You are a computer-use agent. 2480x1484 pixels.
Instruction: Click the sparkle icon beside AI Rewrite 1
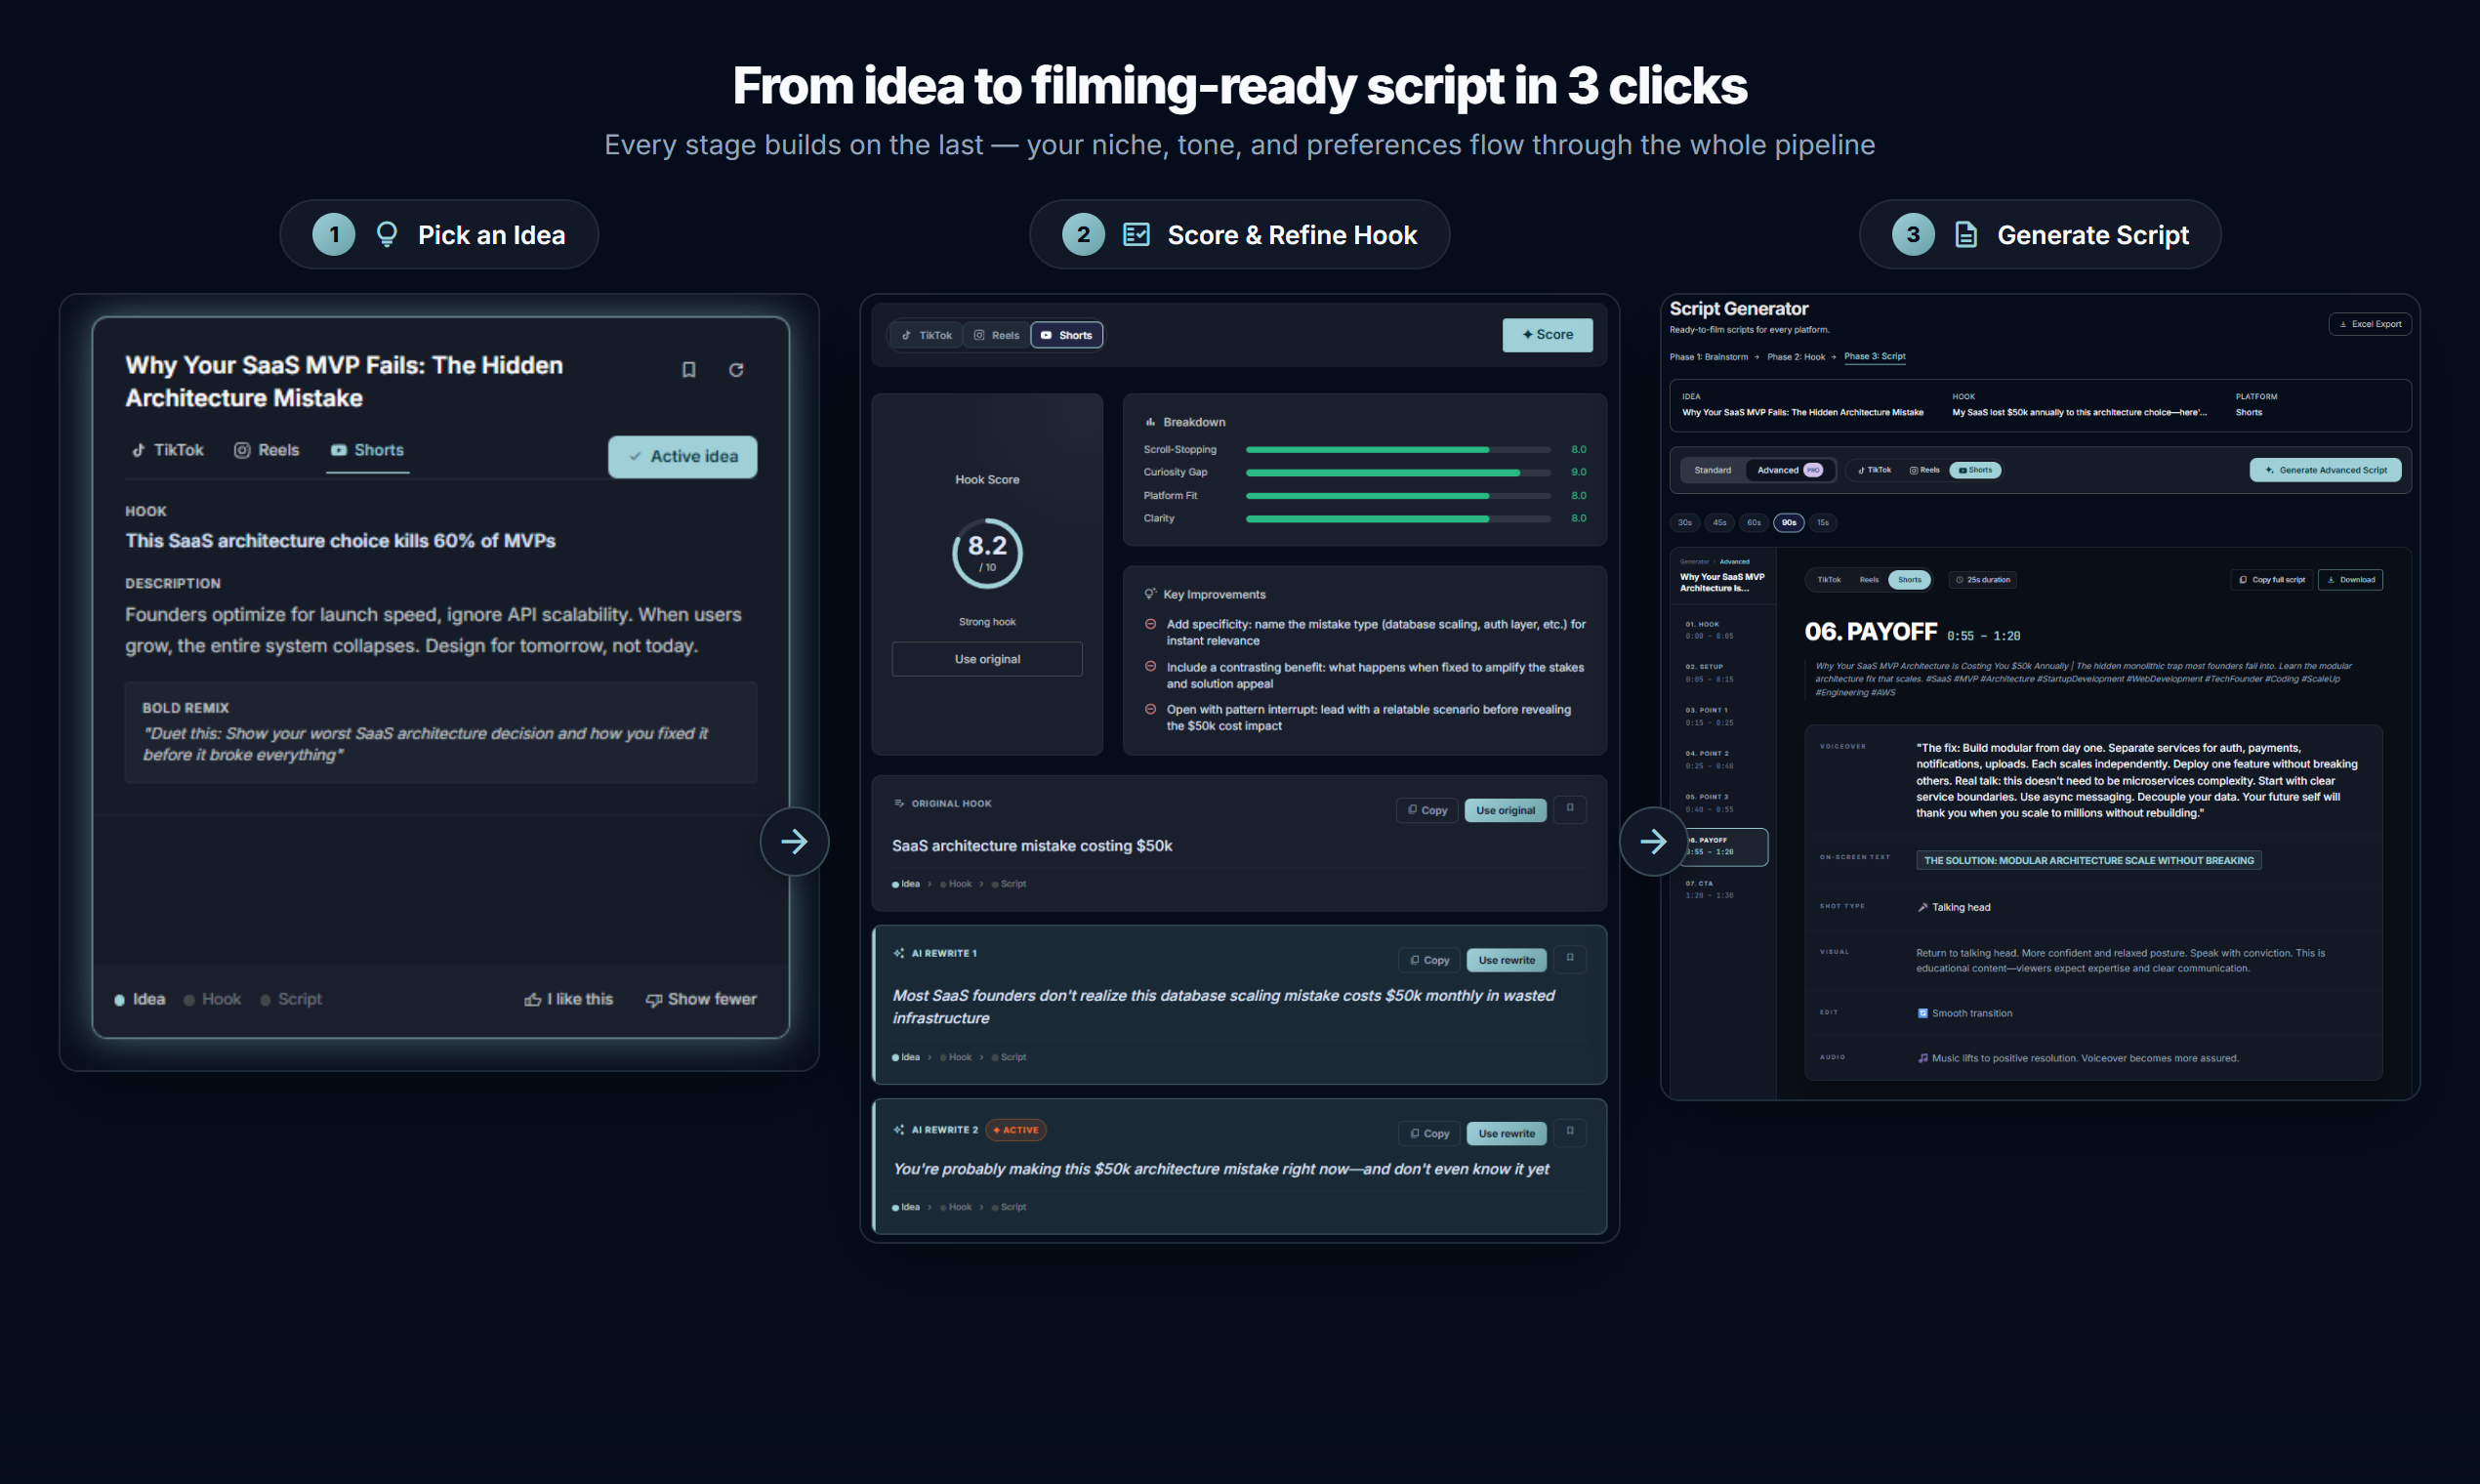point(899,953)
